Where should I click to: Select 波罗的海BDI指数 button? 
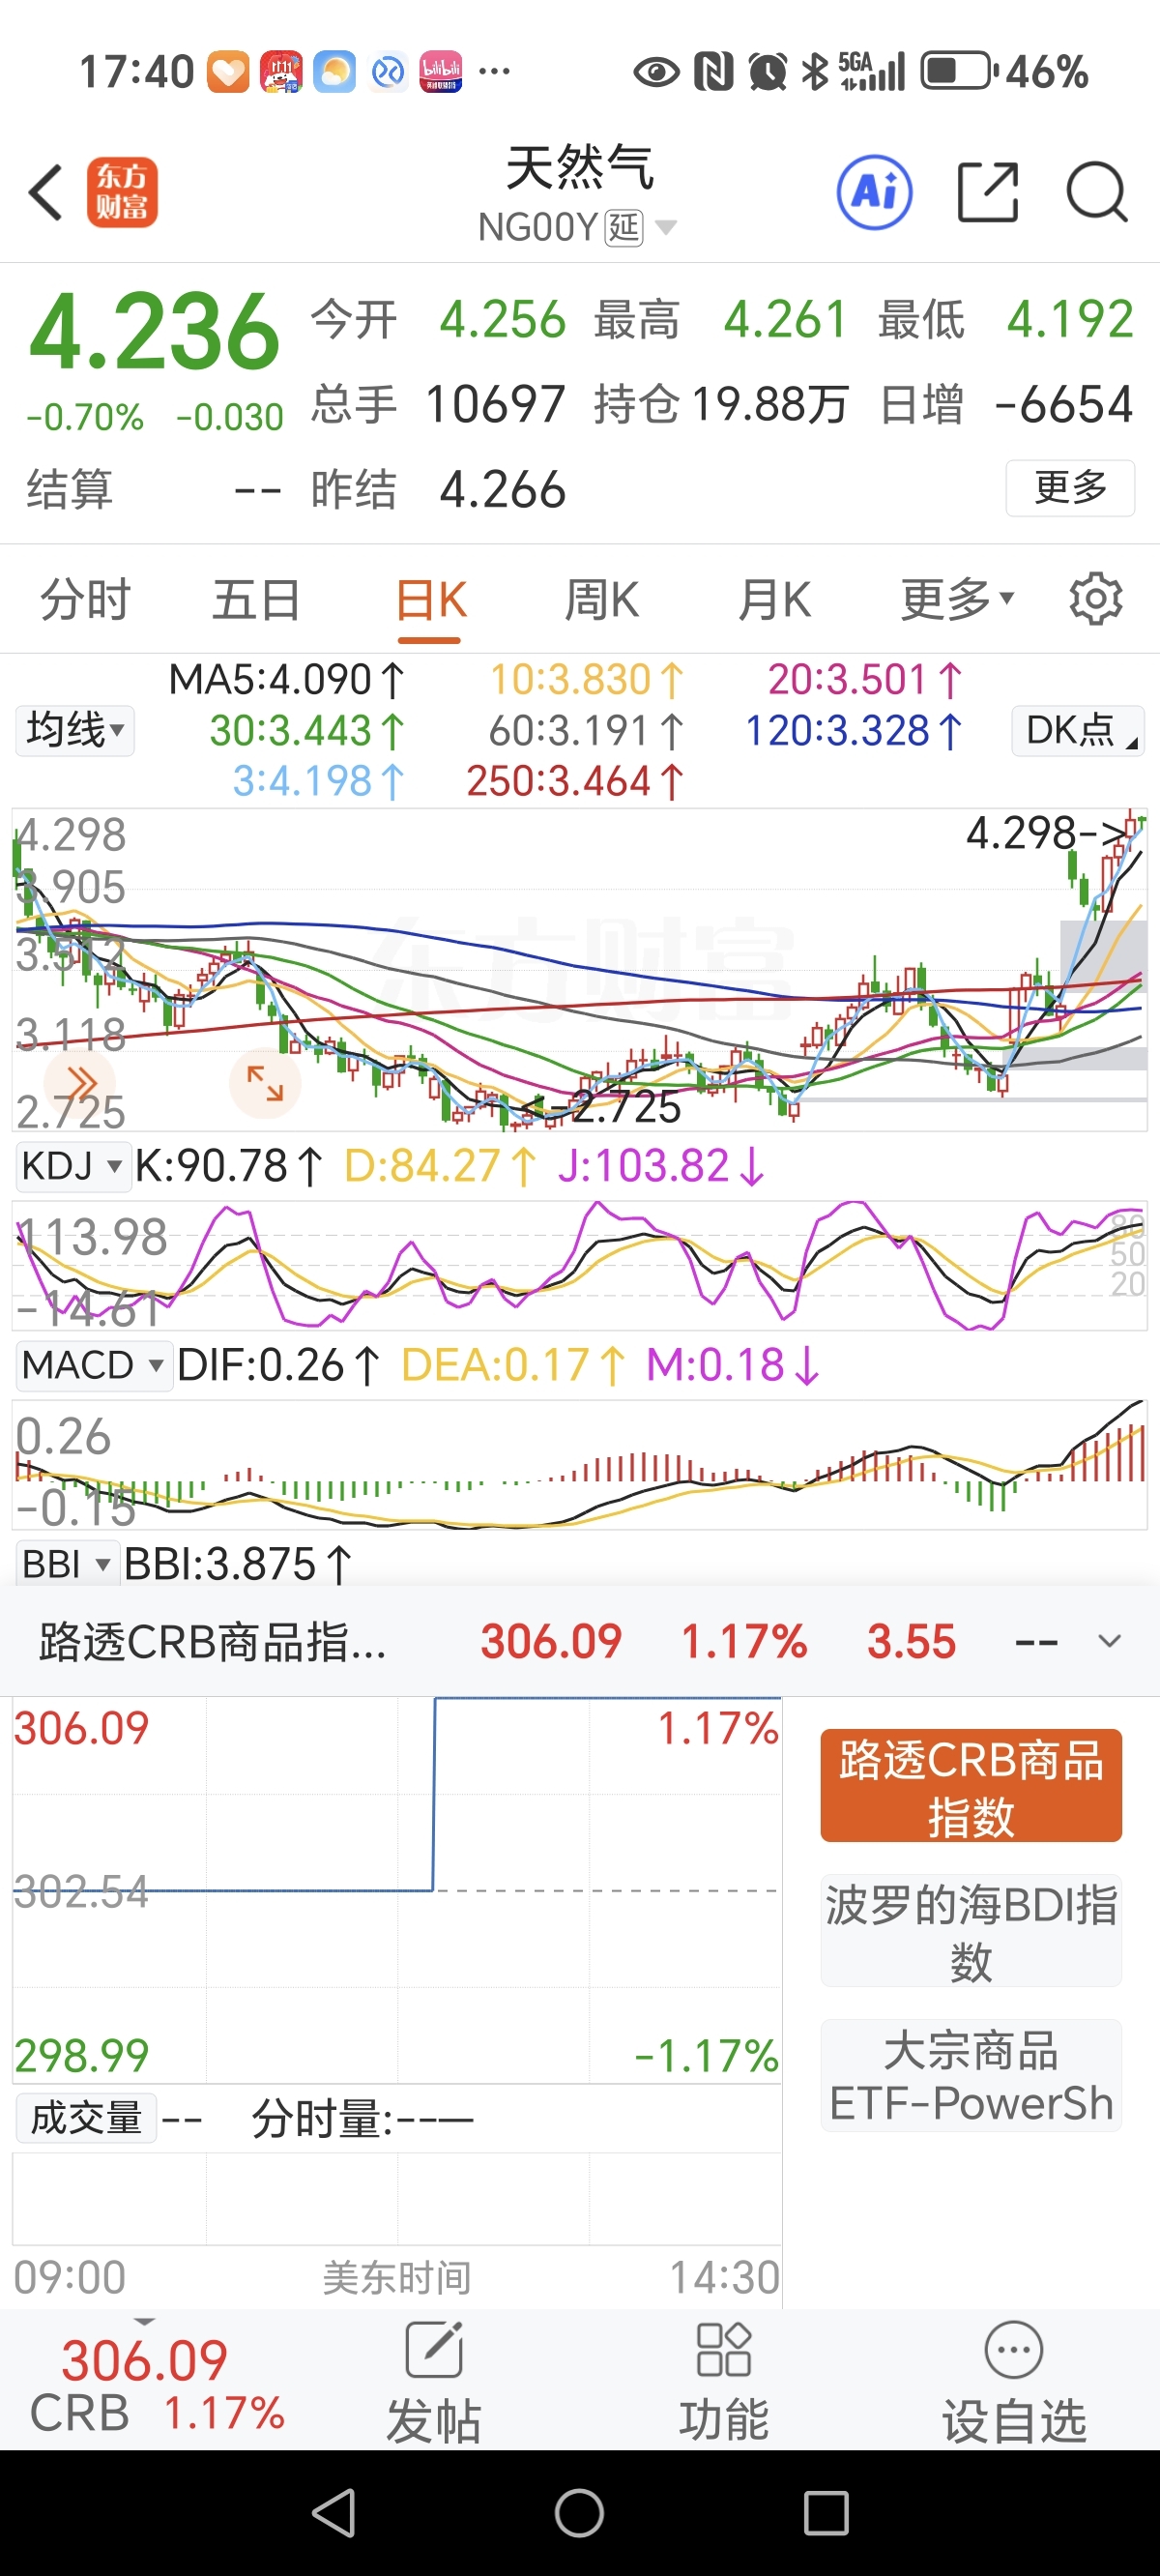coord(971,1931)
